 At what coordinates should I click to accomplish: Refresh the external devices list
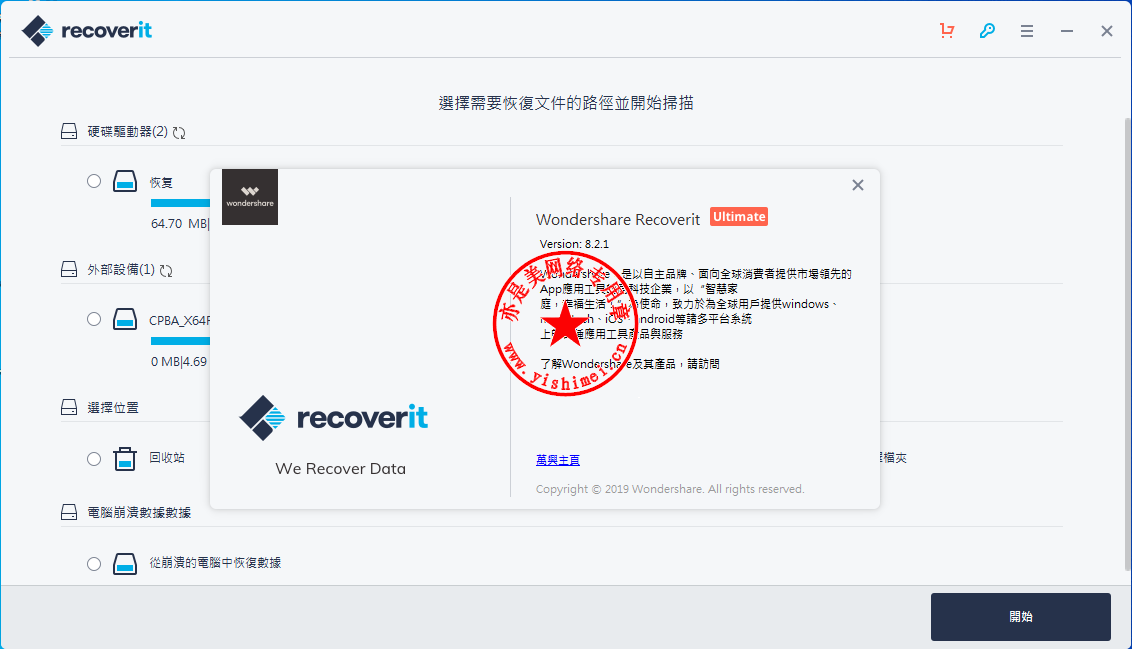(166, 270)
